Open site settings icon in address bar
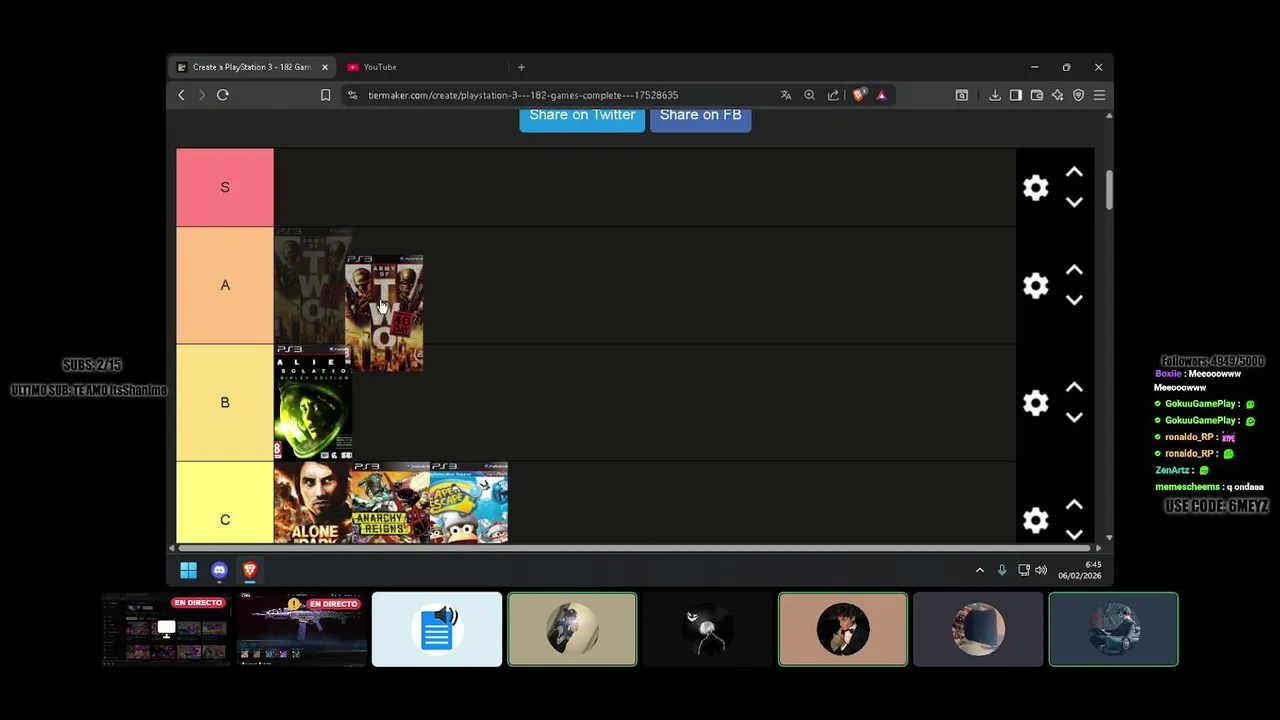1280x720 pixels. pos(352,95)
